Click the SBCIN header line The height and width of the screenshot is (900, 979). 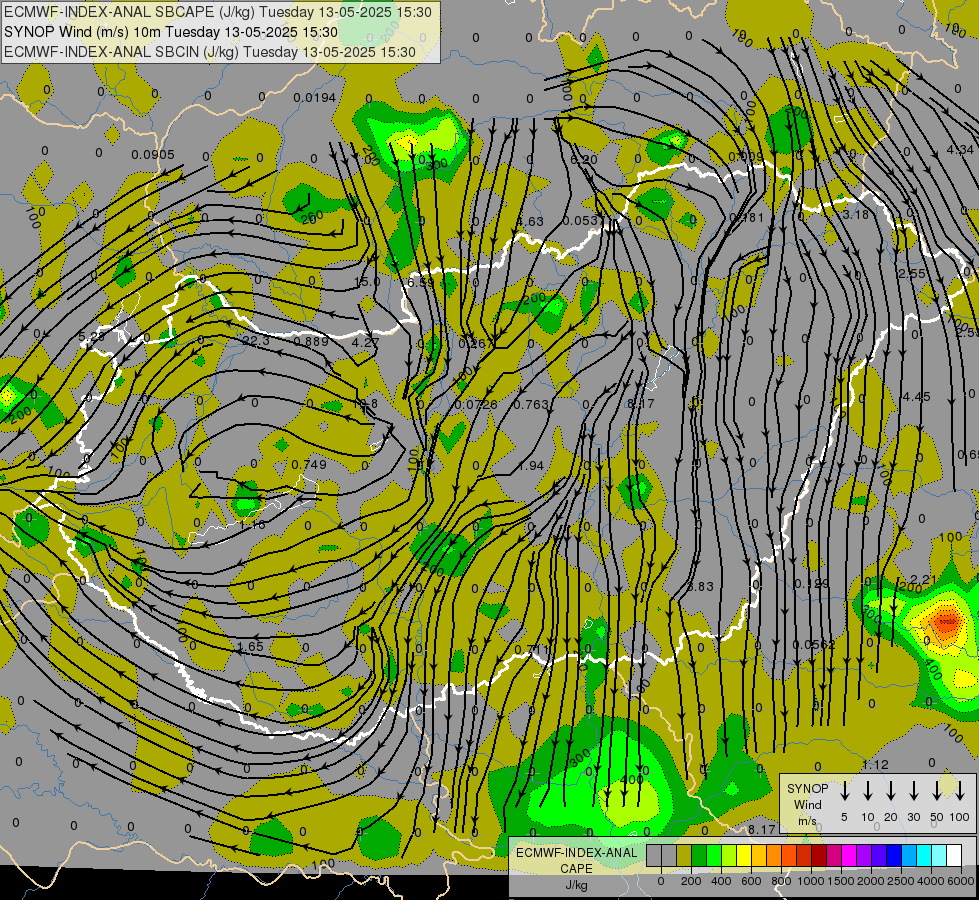[210, 52]
